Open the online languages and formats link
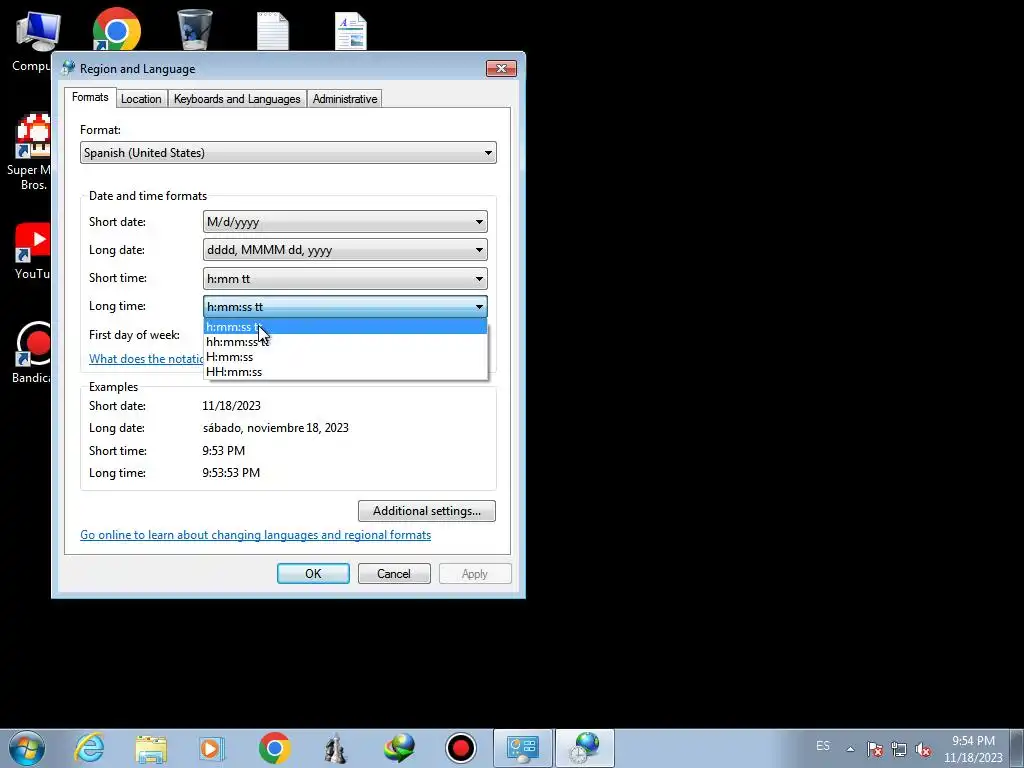Image resolution: width=1024 pixels, height=768 pixels. 255,535
